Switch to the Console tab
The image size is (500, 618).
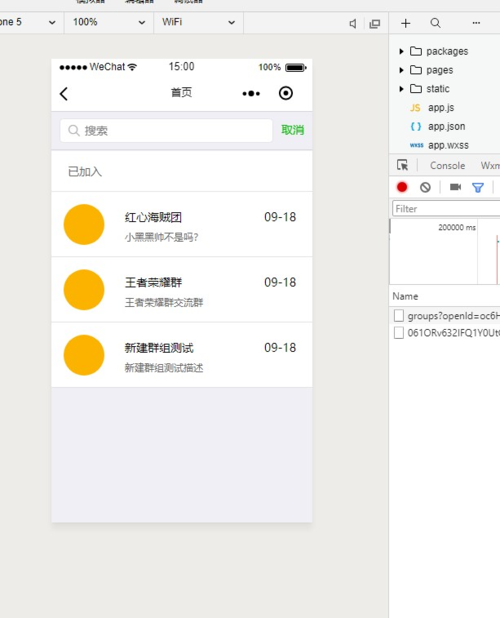point(447,166)
